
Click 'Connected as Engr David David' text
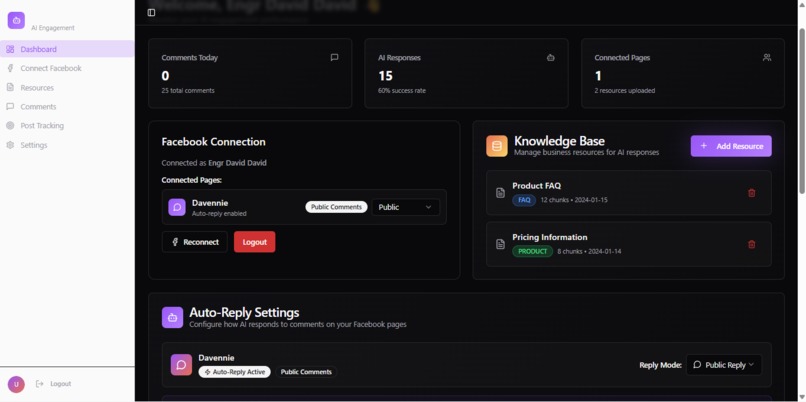pyautogui.click(x=214, y=163)
